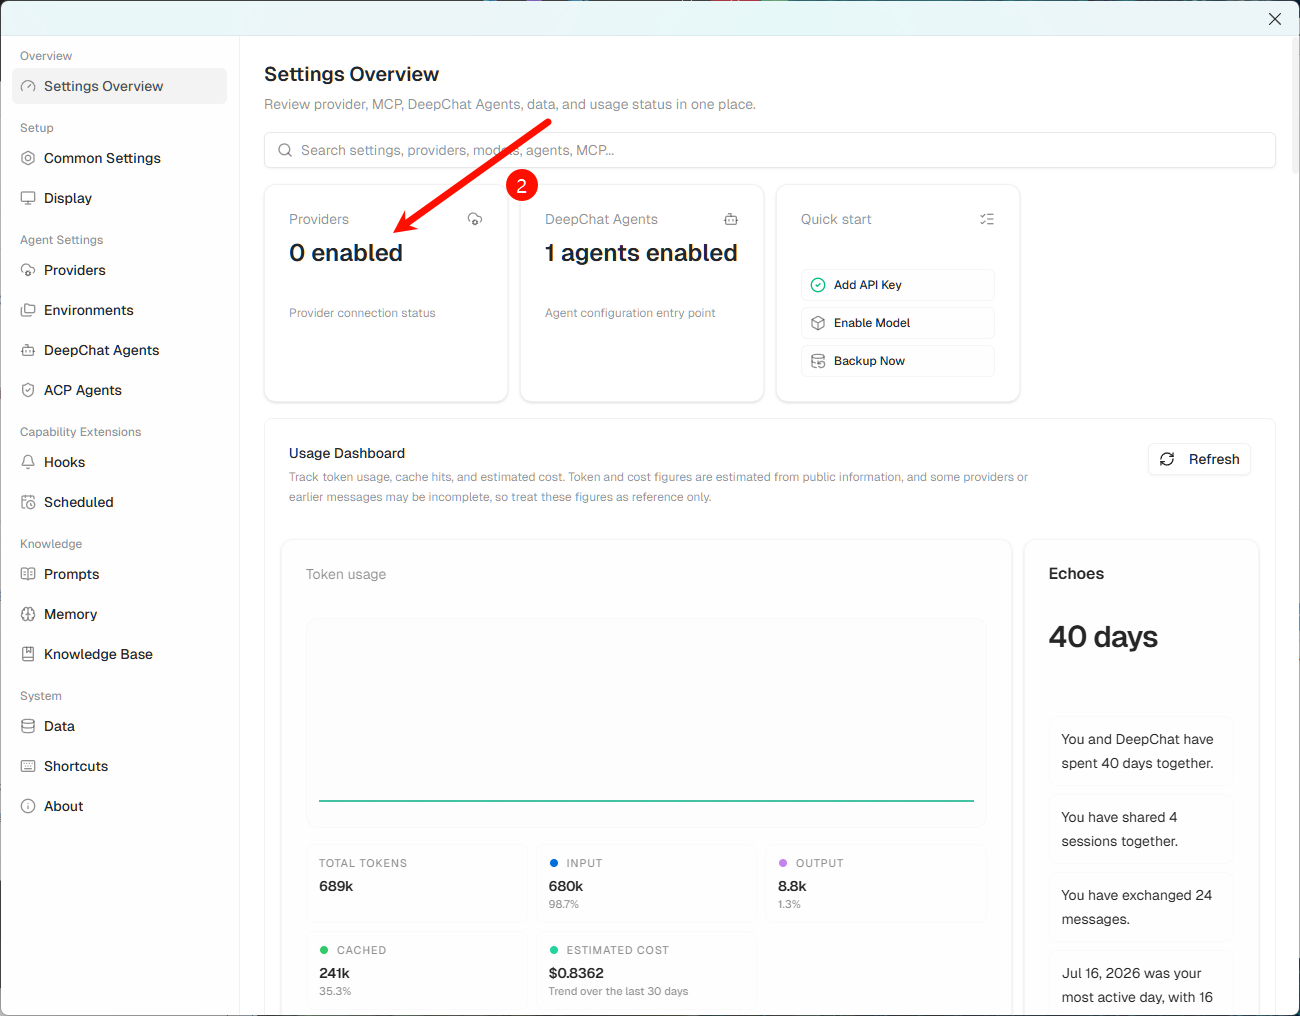Click the Display monitor icon
Image resolution: width=1300 pixels, height=1016 pixels.
pyautogui.click(x=28, y=198)
